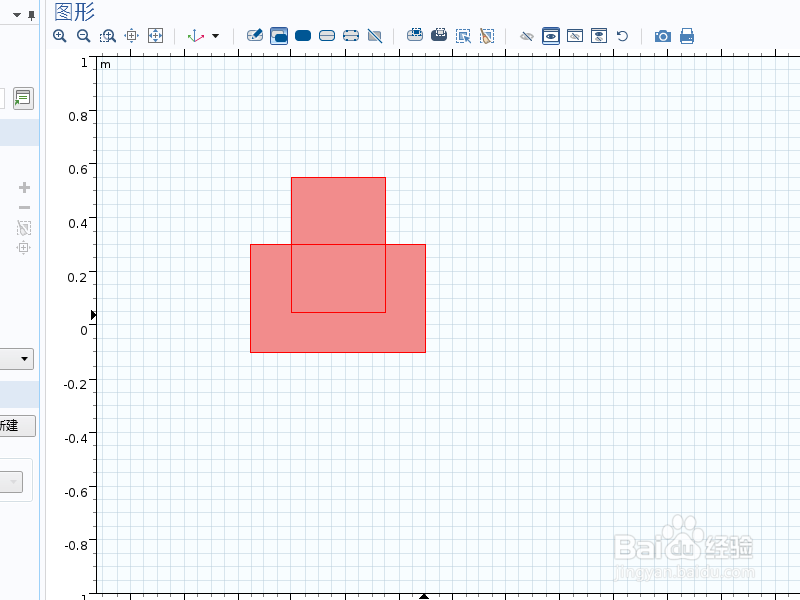Click the pencil sketch mode icon
The image size is (800, 600).
point(255,36)
